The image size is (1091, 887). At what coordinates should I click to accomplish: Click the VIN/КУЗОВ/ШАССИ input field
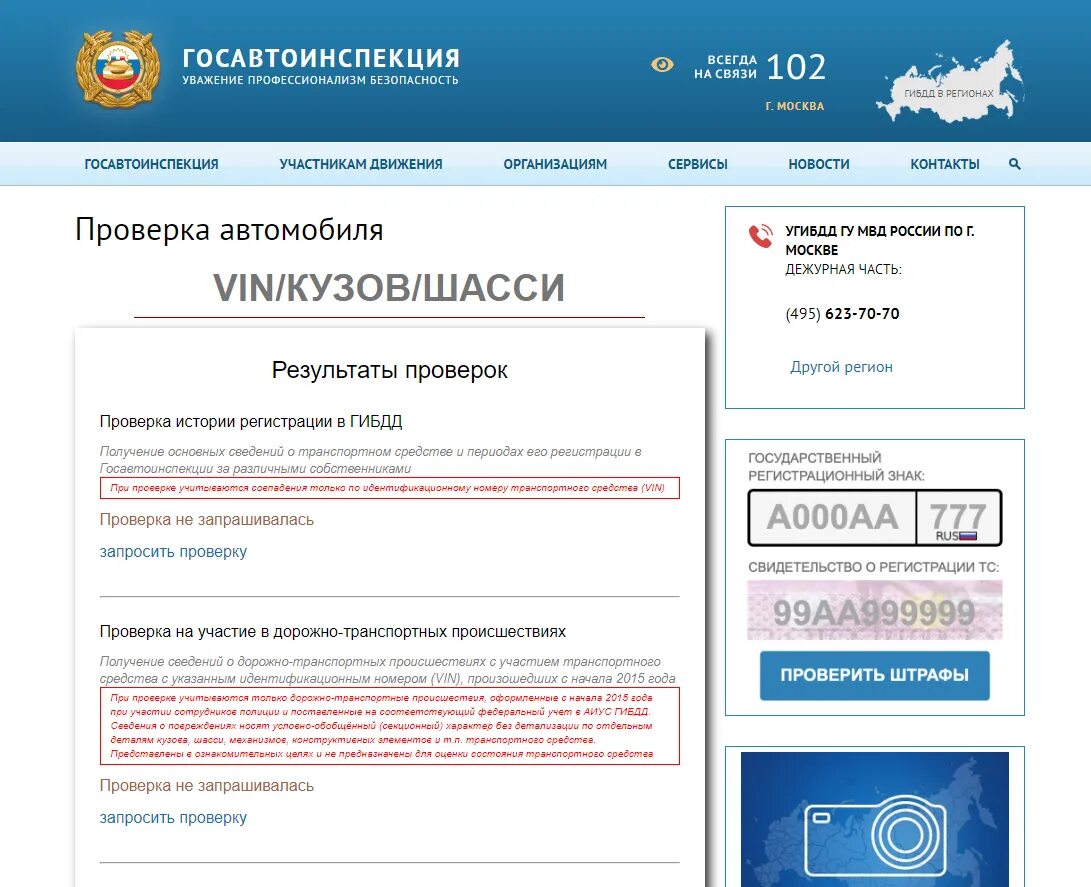389,288
